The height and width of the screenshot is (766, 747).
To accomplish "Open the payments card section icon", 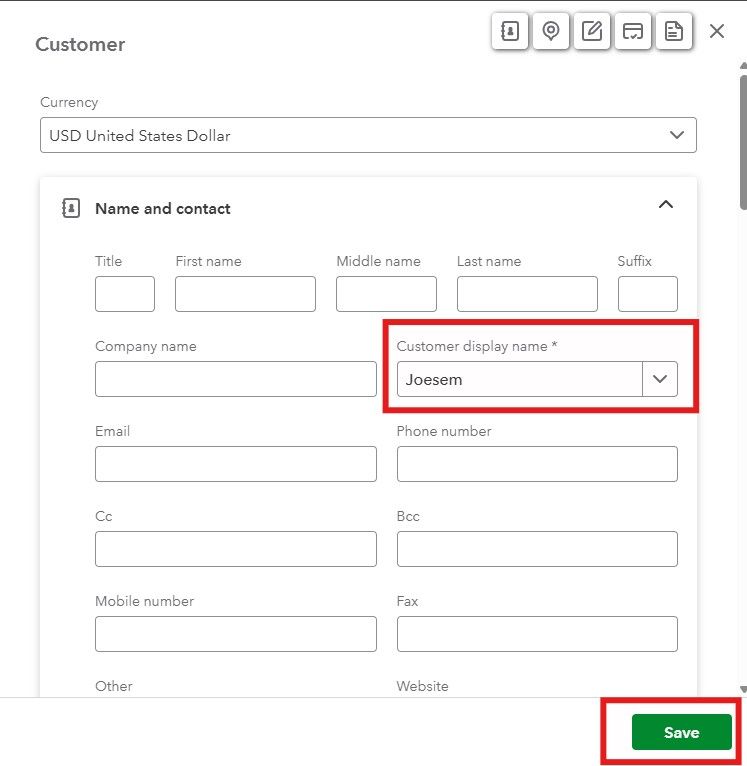I will point(633,31).
